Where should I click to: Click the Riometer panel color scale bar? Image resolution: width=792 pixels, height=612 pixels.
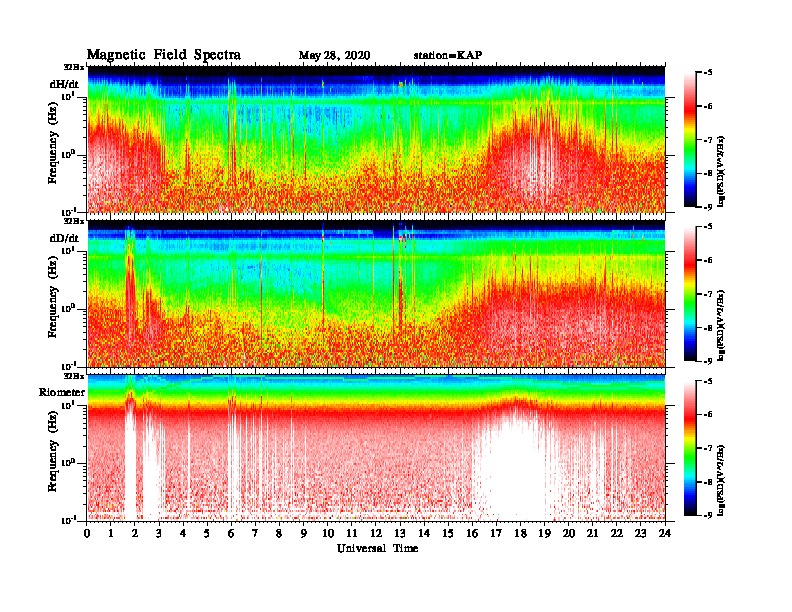point(689,448)
